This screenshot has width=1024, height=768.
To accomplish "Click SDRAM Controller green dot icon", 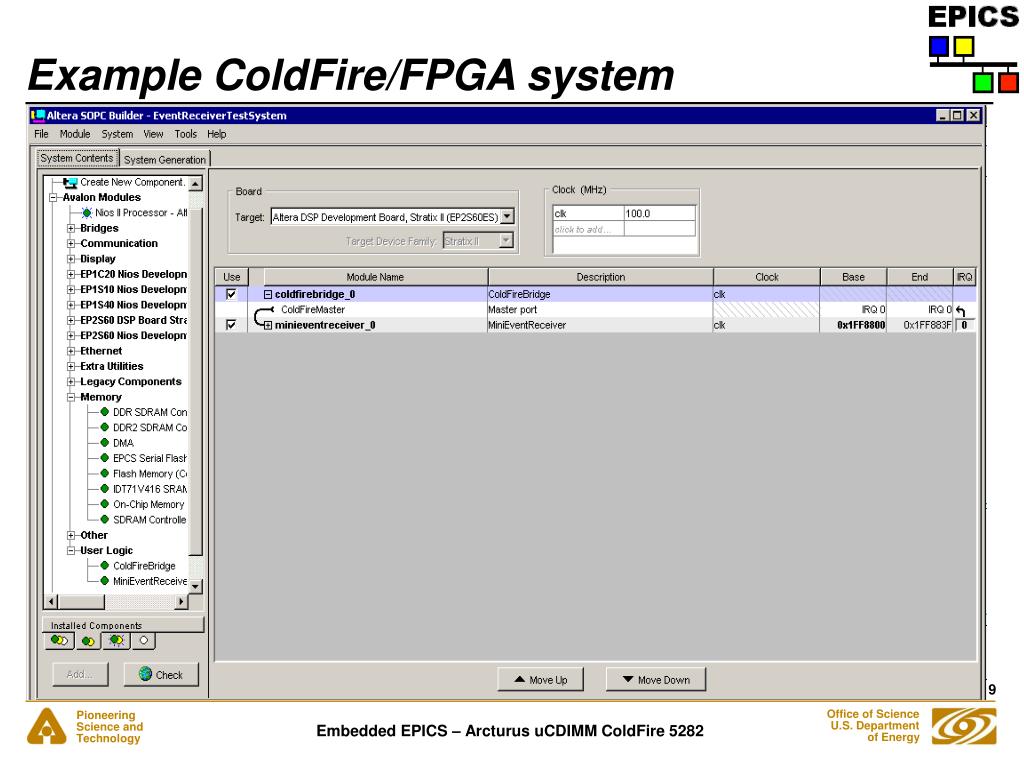I will 104,519.
